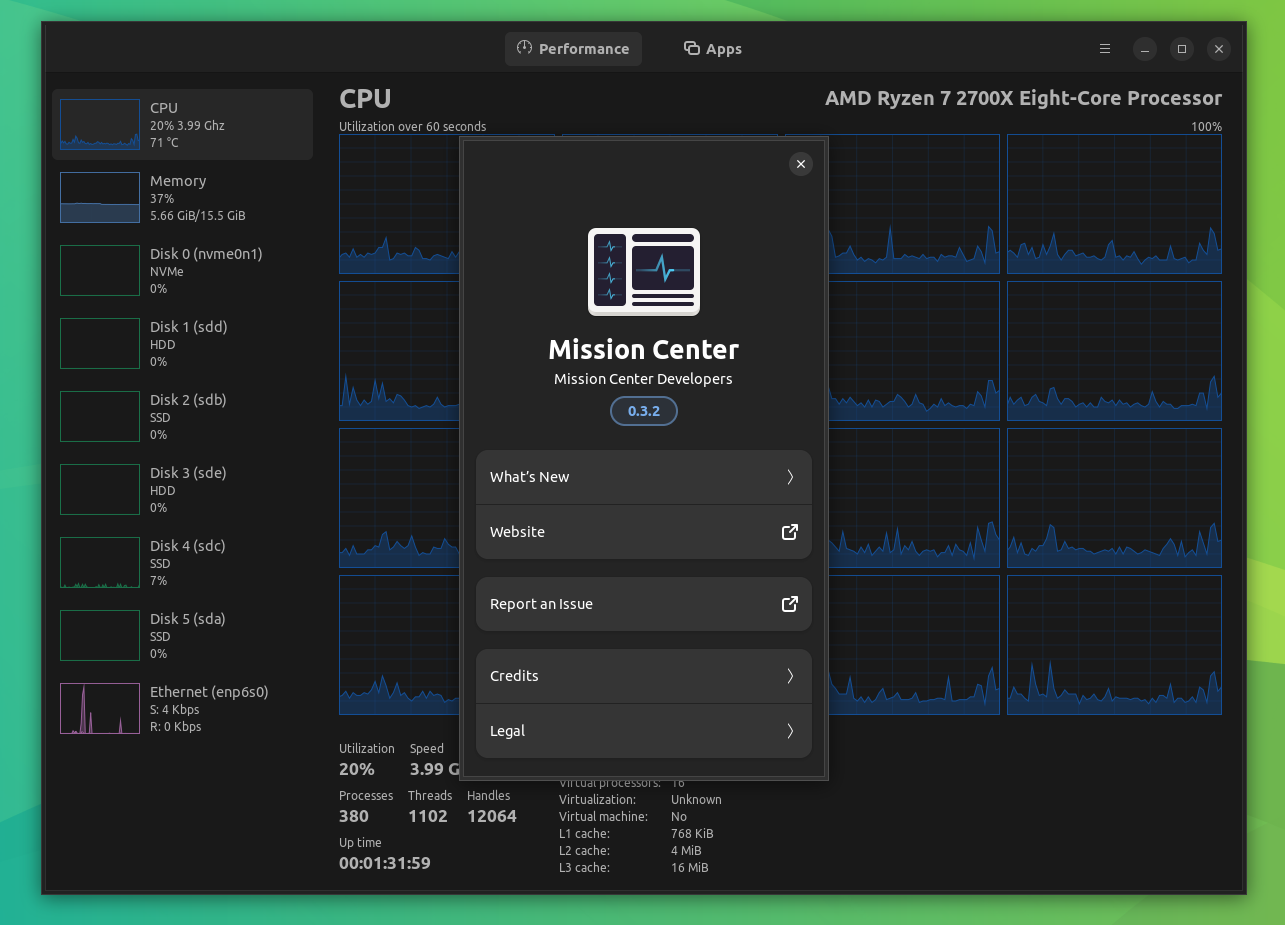The height and width of the screenshot is (925, 1285).
Task: Click the Mission Center app logo icon
Action: pyautogui.click(x=643, y=271)
